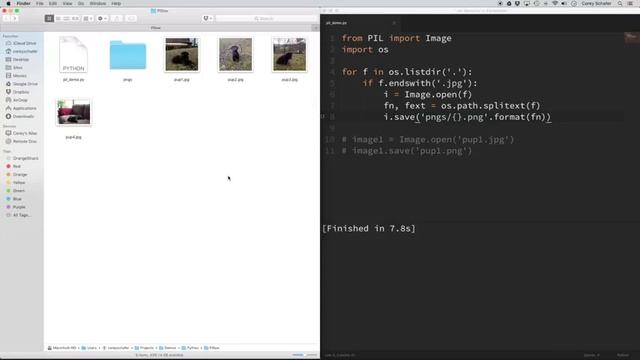Open the Window menu
The width and height of the screenshot is (640, 360).
click(98, 3)
